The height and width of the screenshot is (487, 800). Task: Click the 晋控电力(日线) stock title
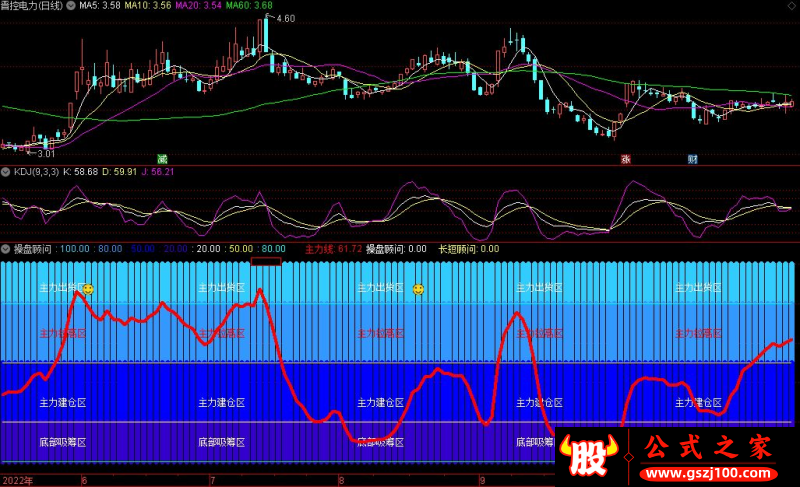(x=32, y=6)
